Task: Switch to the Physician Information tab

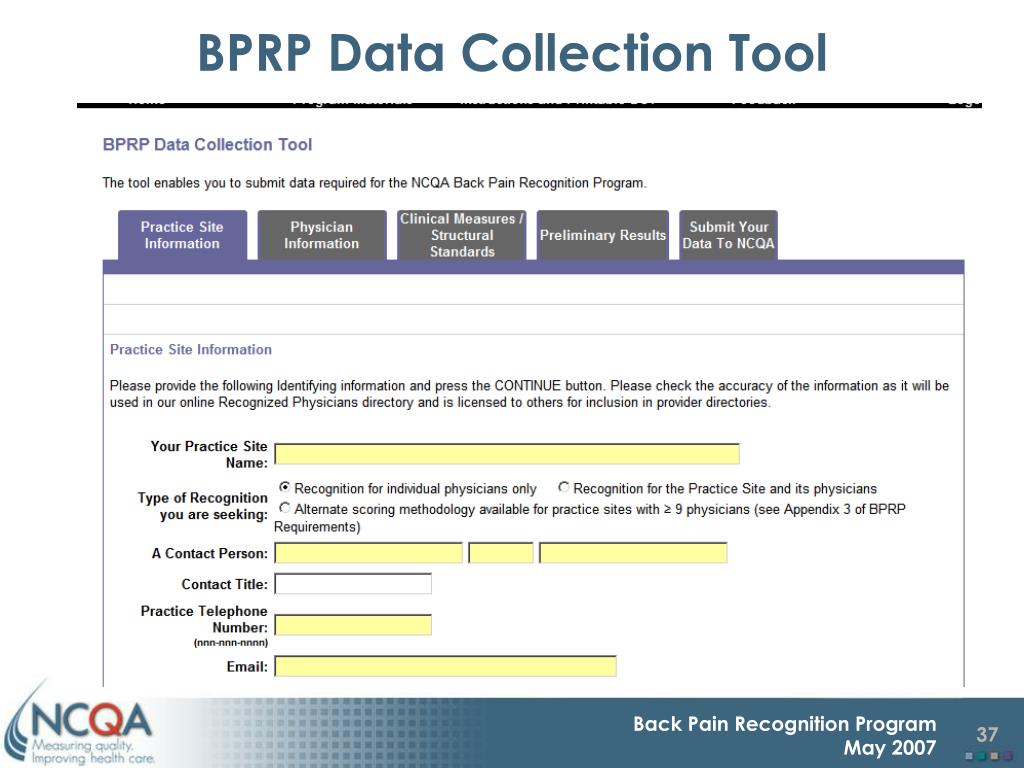Action: [322, 235]
